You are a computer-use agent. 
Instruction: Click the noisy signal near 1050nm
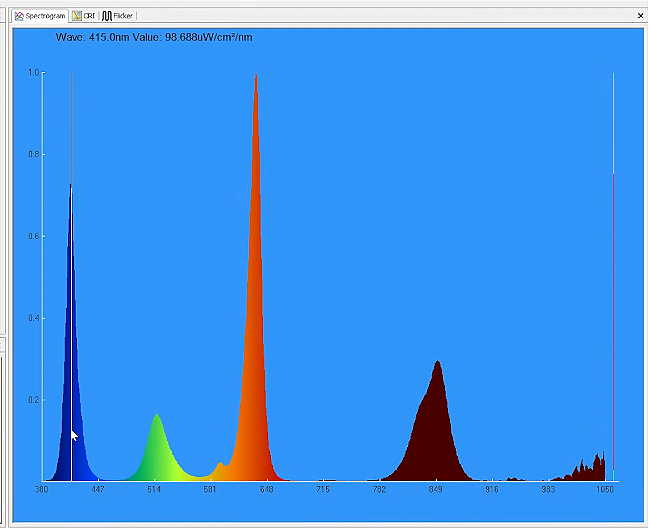(596, 469)
